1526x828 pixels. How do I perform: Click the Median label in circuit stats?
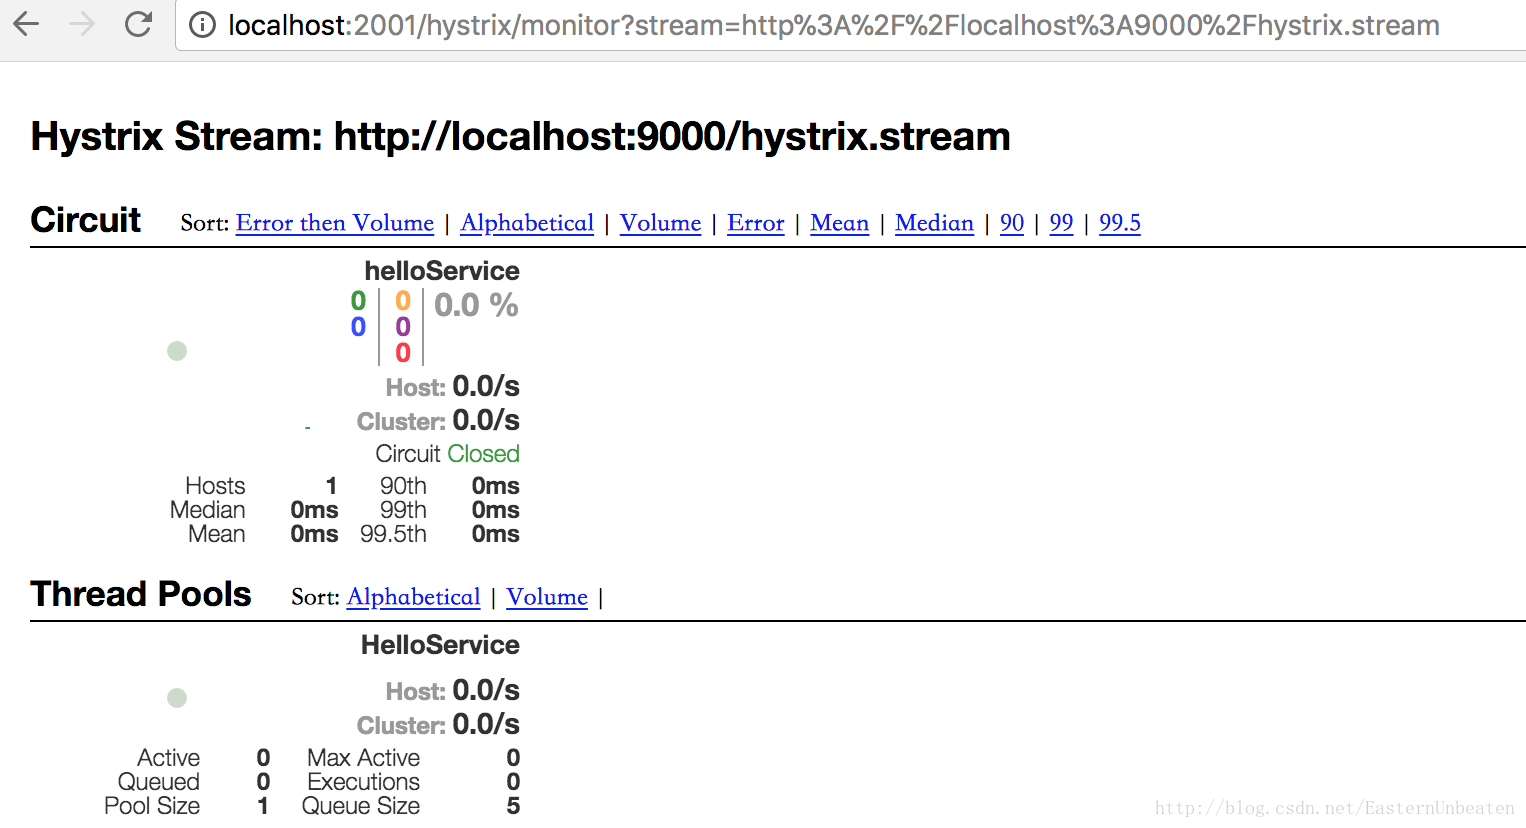click(207, 510)
